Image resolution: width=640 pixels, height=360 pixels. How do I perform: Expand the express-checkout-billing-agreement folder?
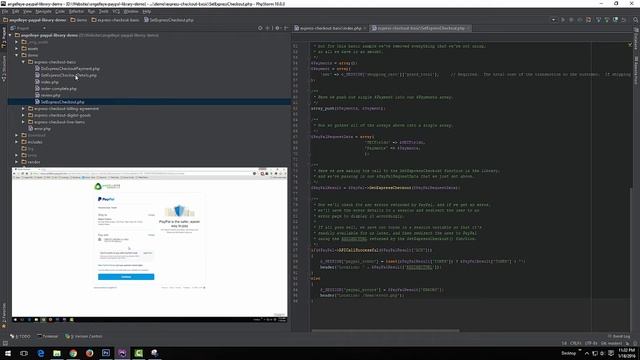[x=23, y=109]
